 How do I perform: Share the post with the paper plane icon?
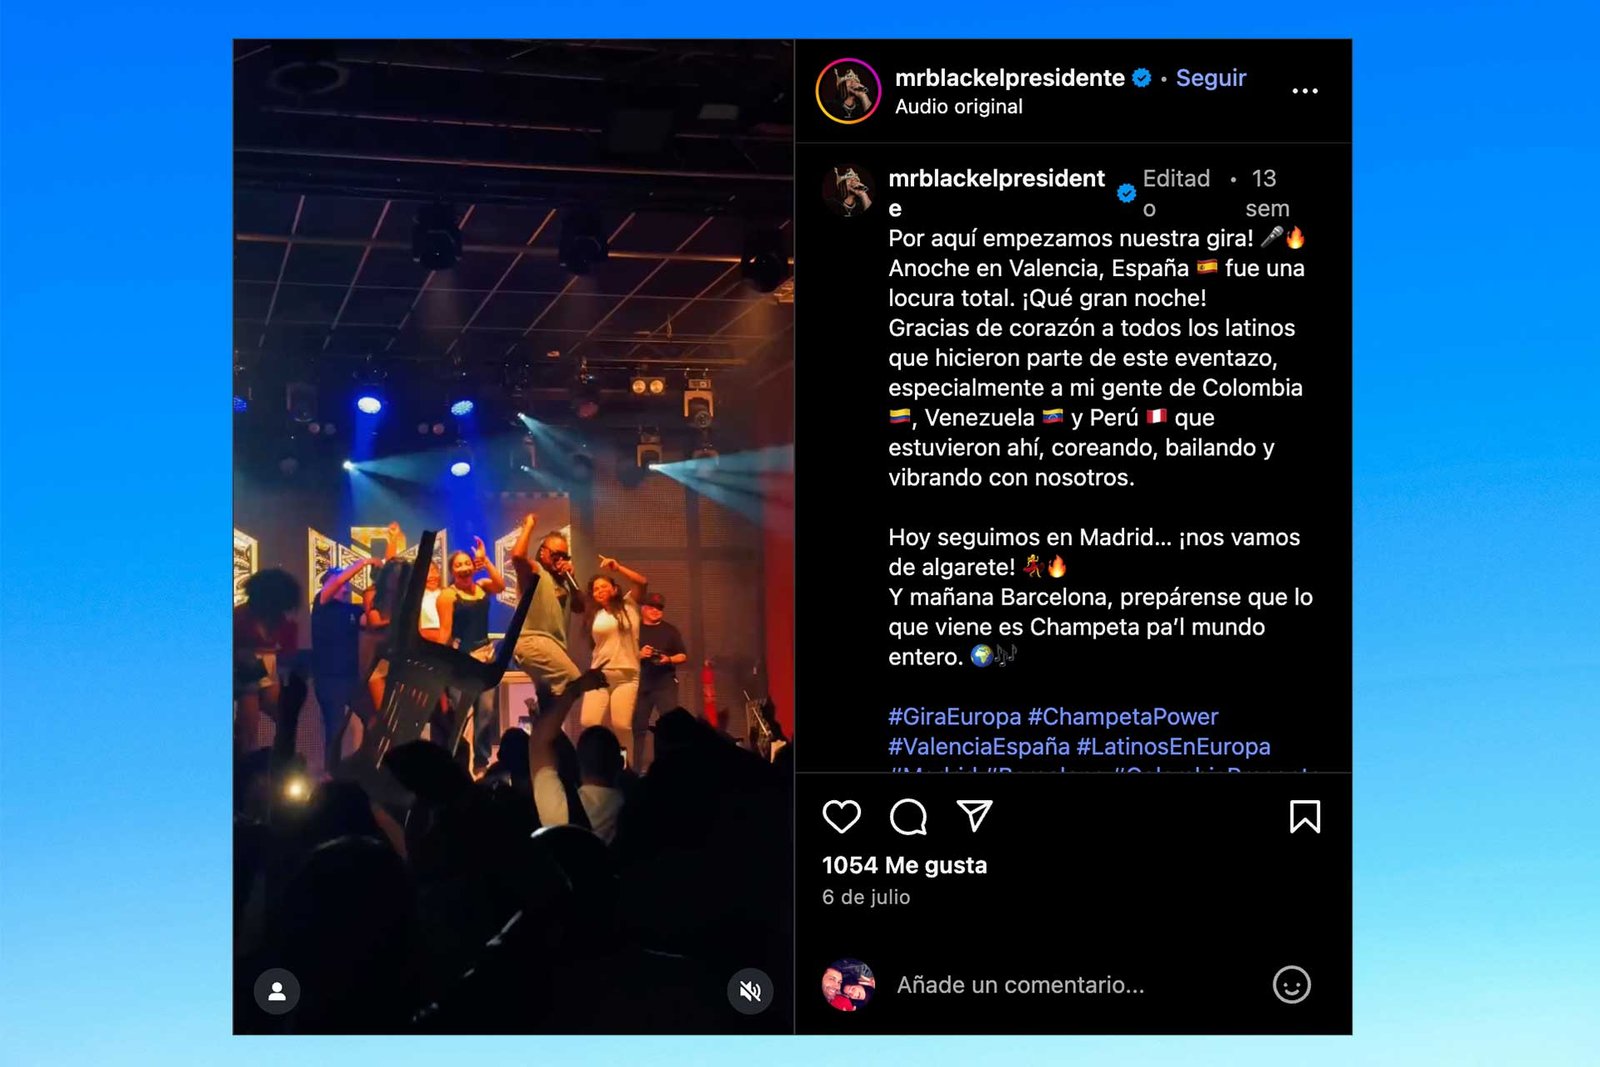click(x=974, y=816)
